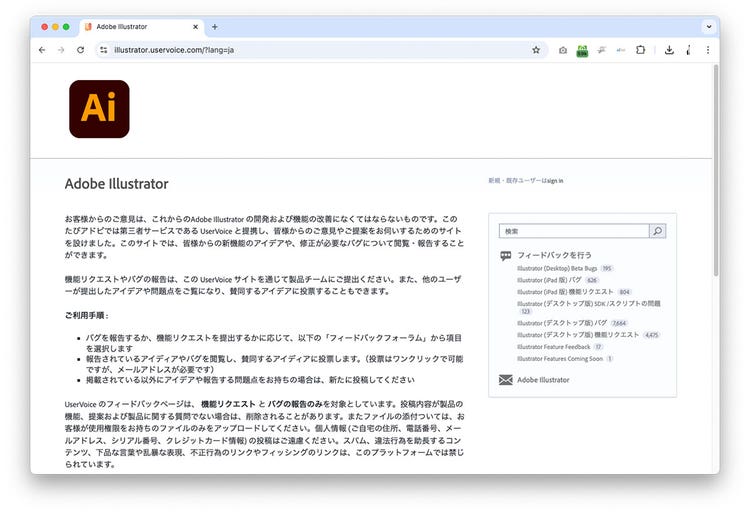
Task: Click the 検索 search input field
Action: pos(574,231)
